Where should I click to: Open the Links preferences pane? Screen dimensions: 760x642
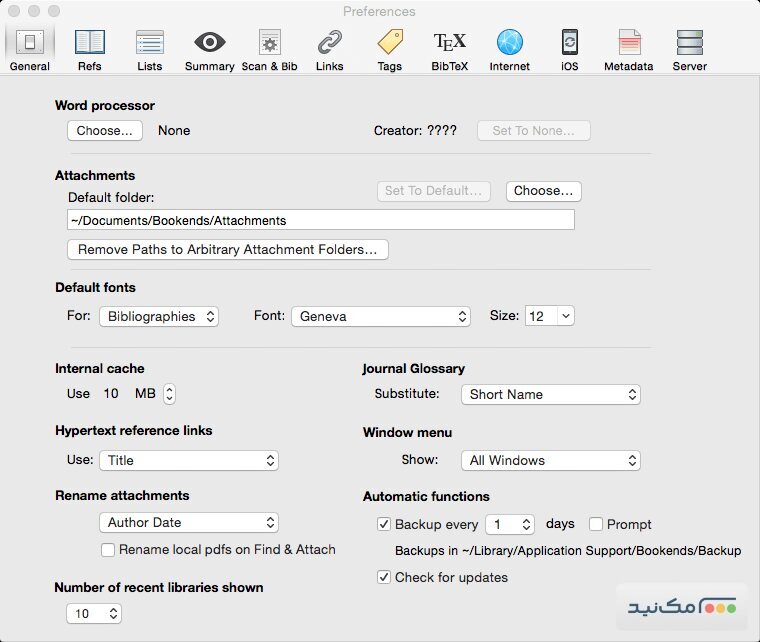pos(329,50)
